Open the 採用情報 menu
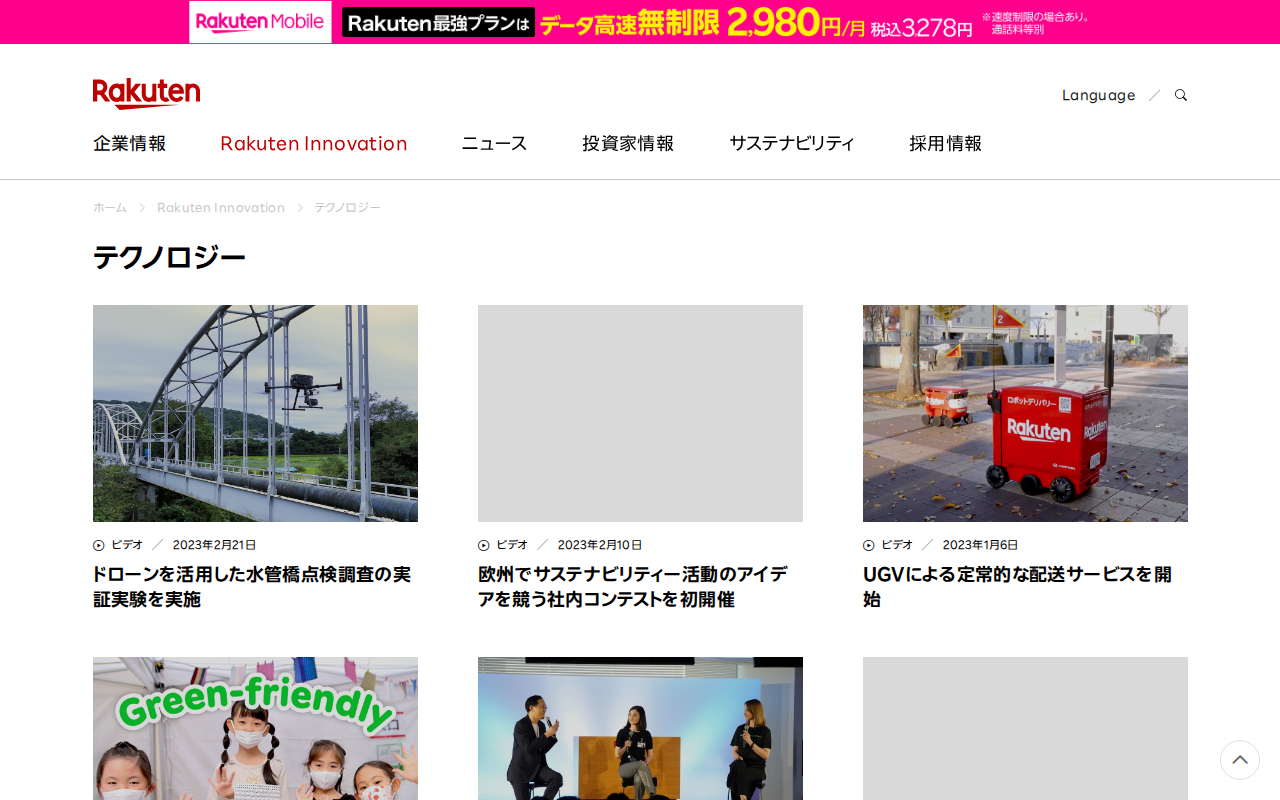This screenshot has width=1280, height=800. (x=946, y=143)
